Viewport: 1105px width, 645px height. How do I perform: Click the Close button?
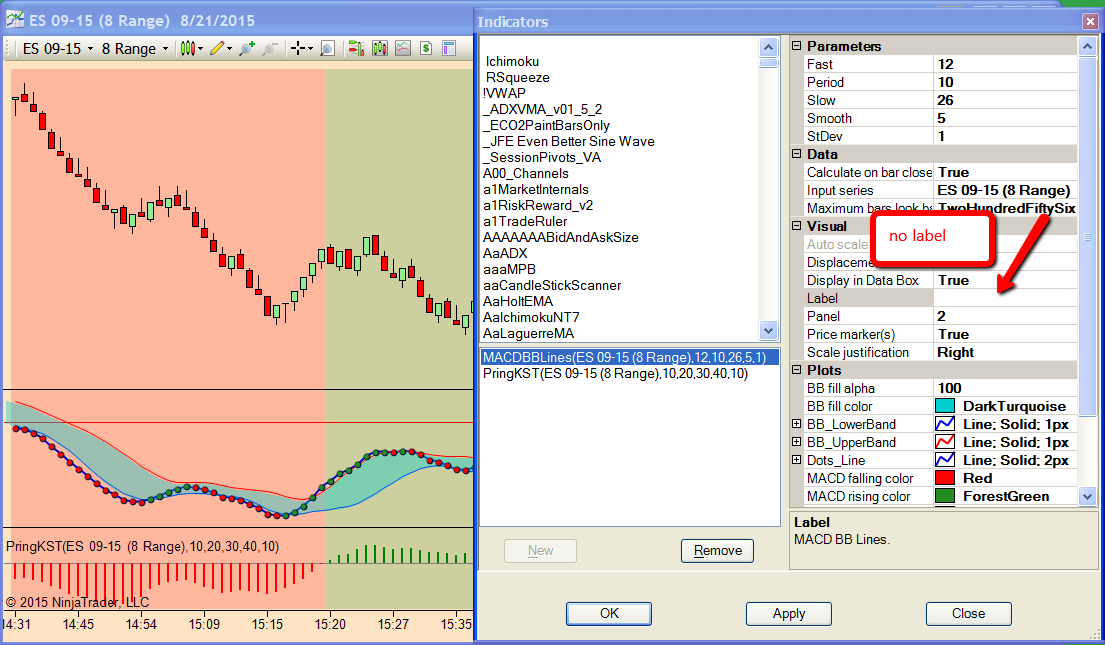click(968, 613)
